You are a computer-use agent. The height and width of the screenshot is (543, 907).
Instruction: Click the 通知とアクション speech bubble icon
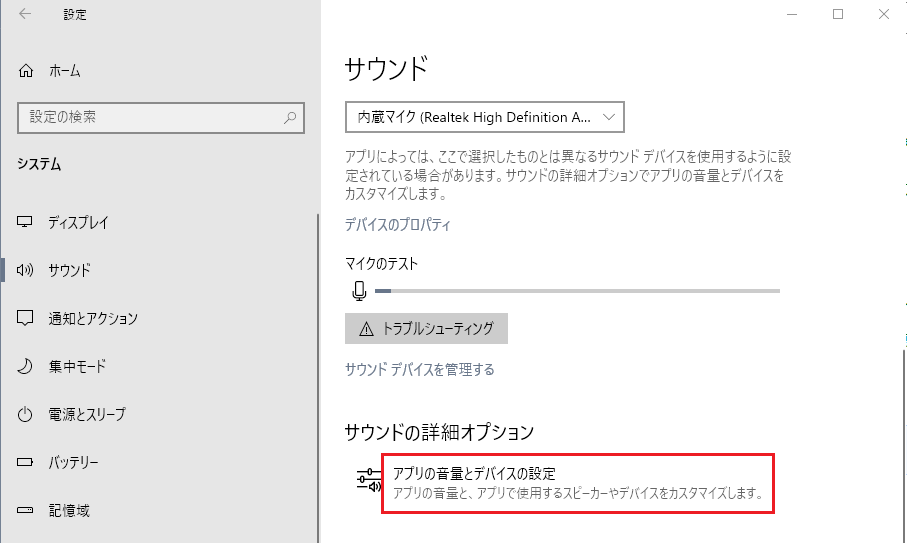click(25, 318)
